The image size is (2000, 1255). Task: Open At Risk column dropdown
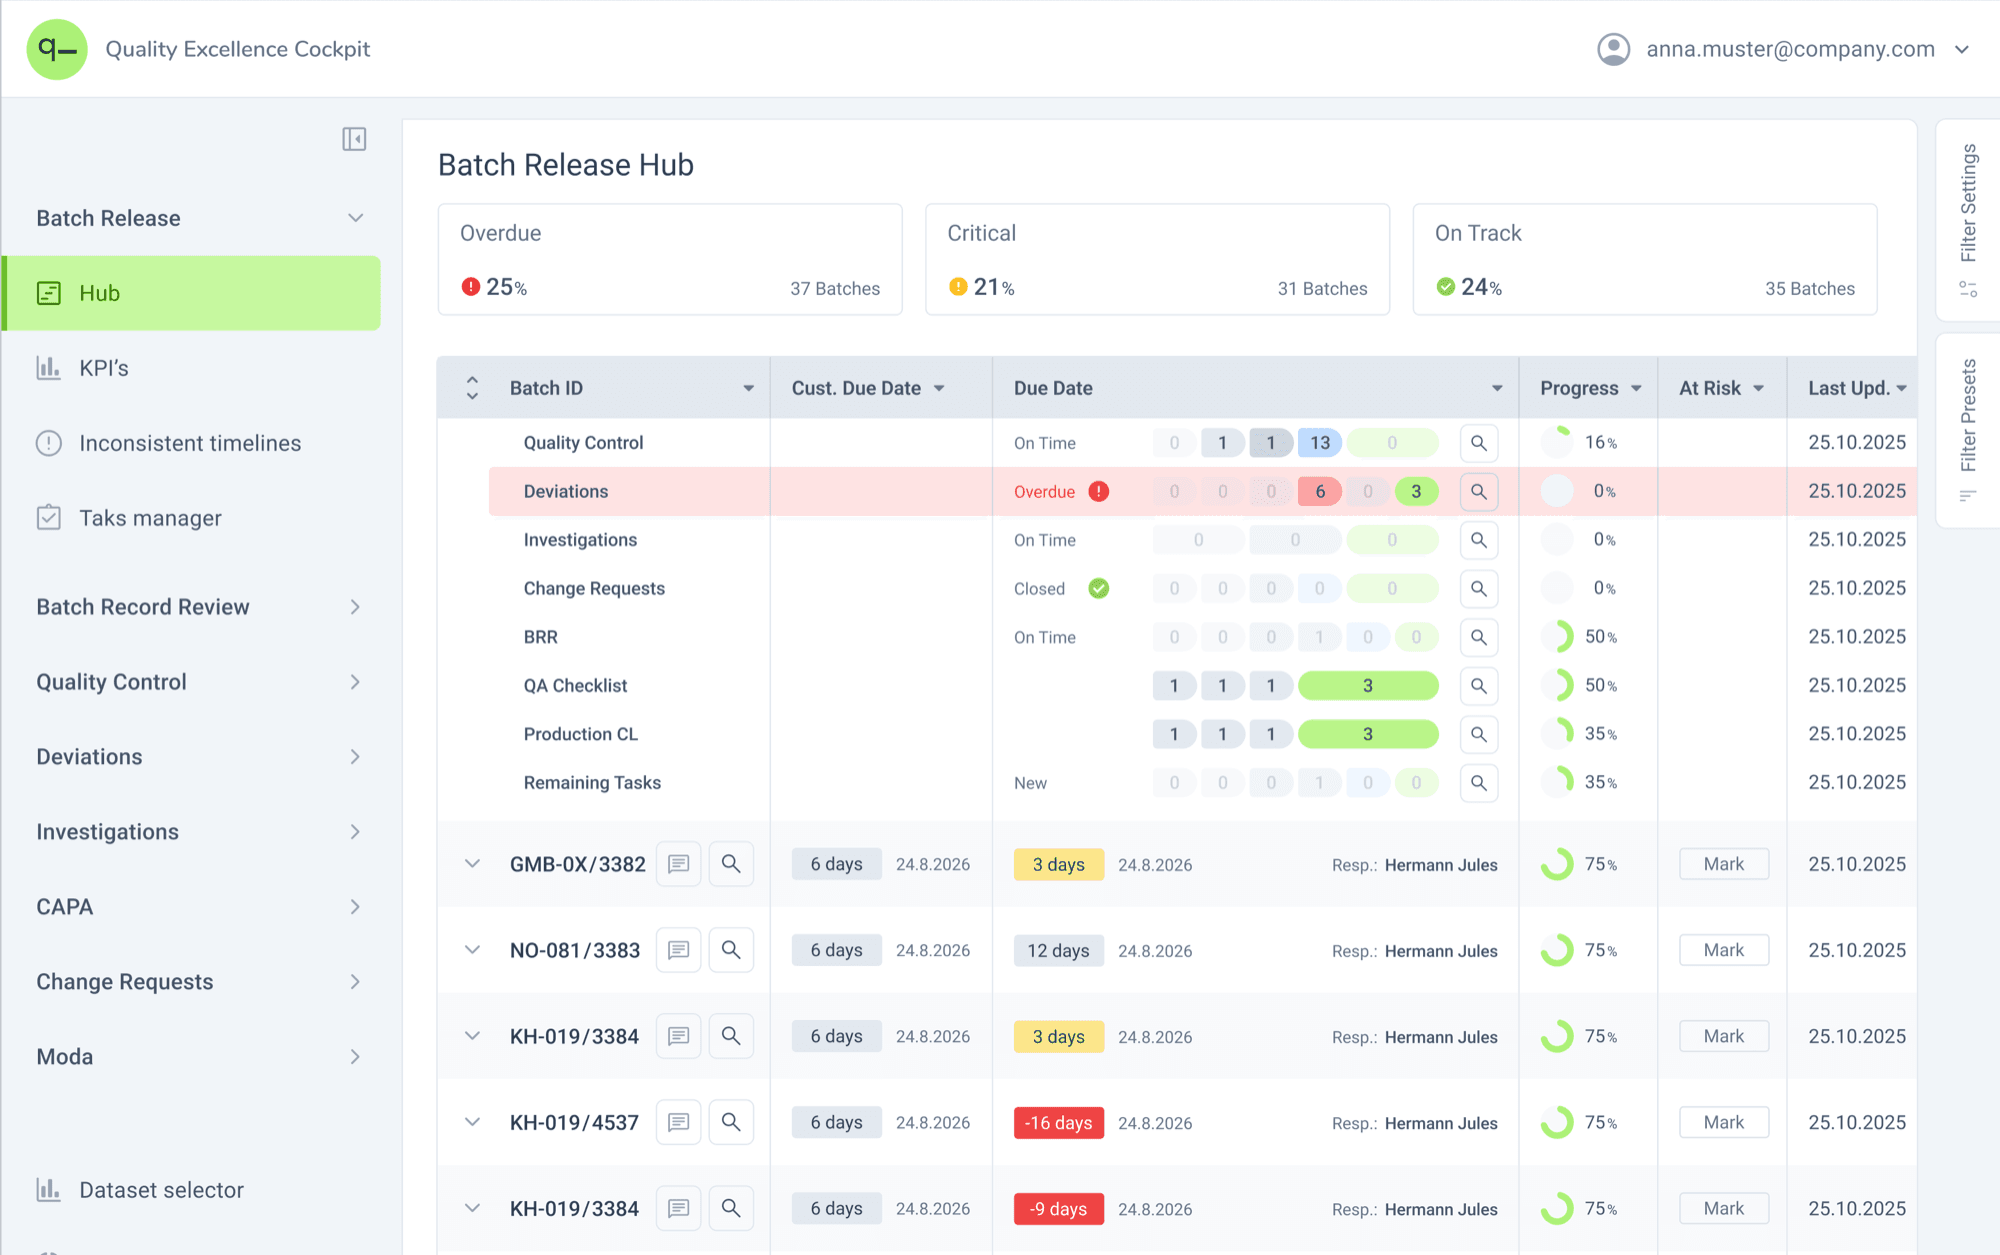pyautogui.click(x=1758, y=388)
